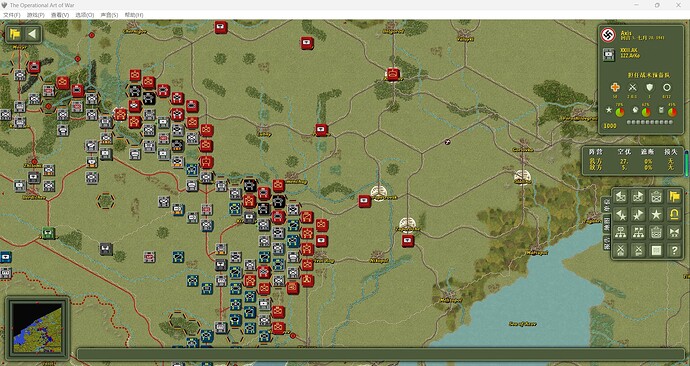Click the orange cross health icon in unit panel

(615, 88)
